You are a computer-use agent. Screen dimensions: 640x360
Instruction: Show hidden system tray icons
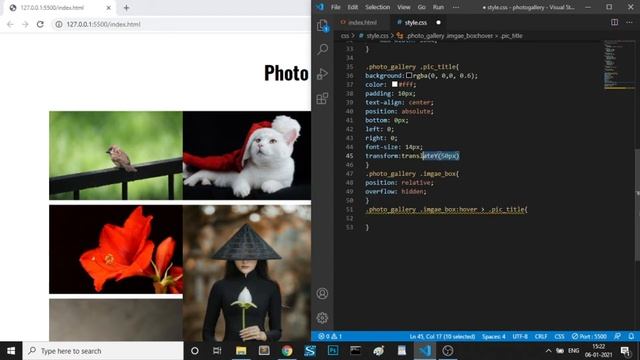(x=548, y=351)
